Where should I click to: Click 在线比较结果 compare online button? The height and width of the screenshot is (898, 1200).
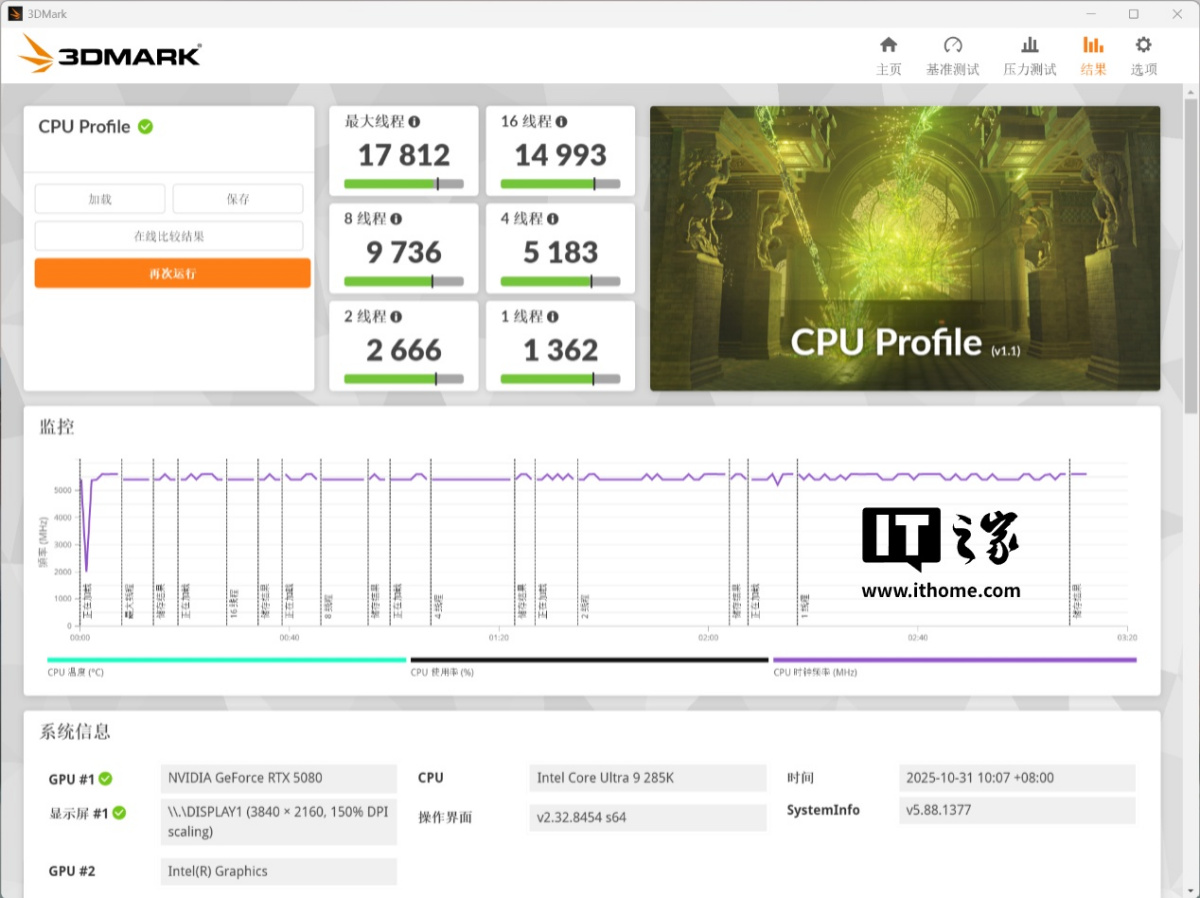coord(169,236)
